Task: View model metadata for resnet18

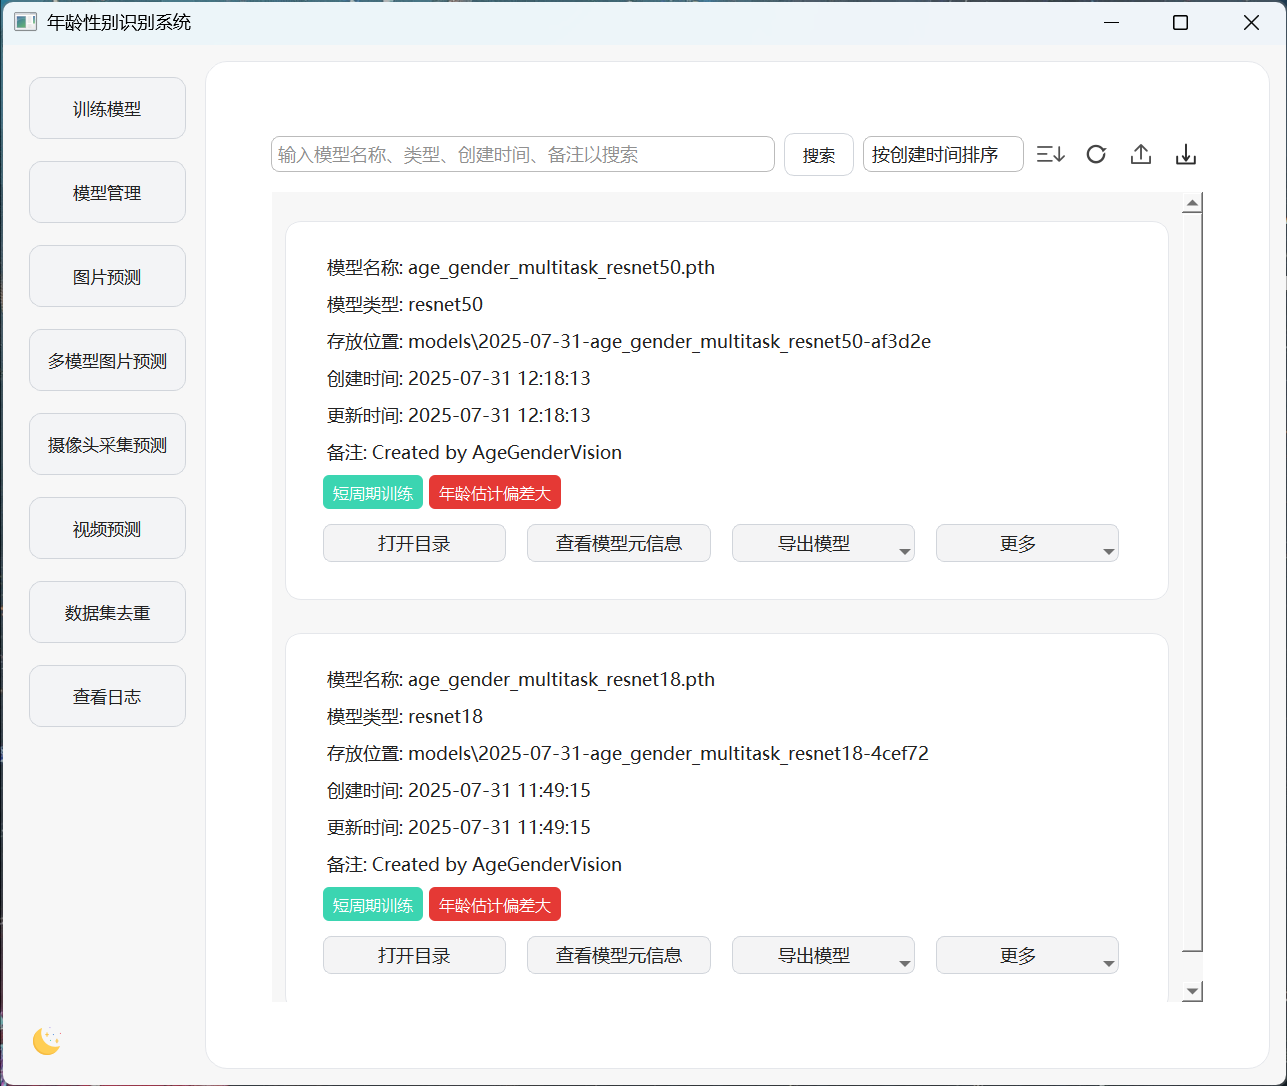Action: [x=618, y=956]
